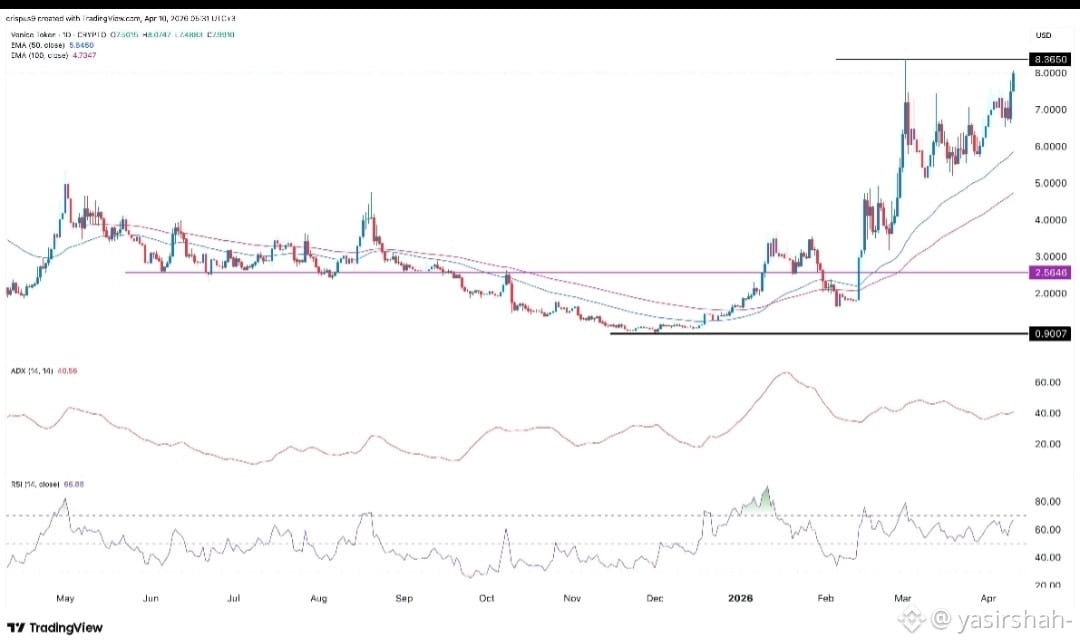The width and height of the screenshot is (1080, 644).
Task: Click the 0.9007 support level label
Action: [1050, 334]
